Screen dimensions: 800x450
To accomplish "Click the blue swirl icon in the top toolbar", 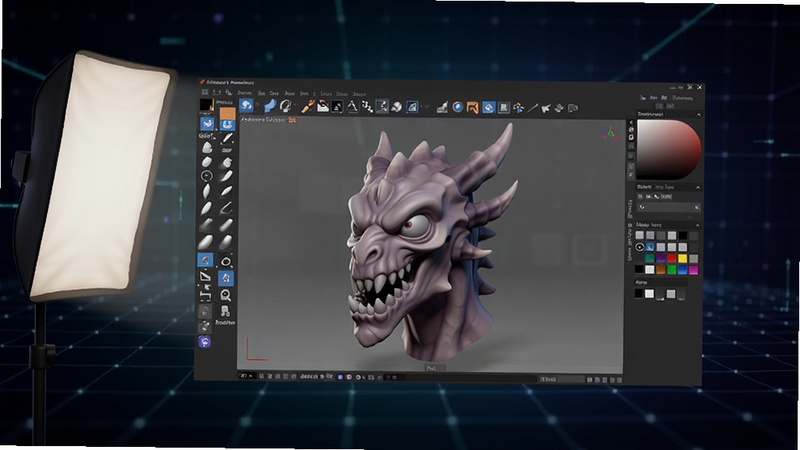I will tap(246, 106).
